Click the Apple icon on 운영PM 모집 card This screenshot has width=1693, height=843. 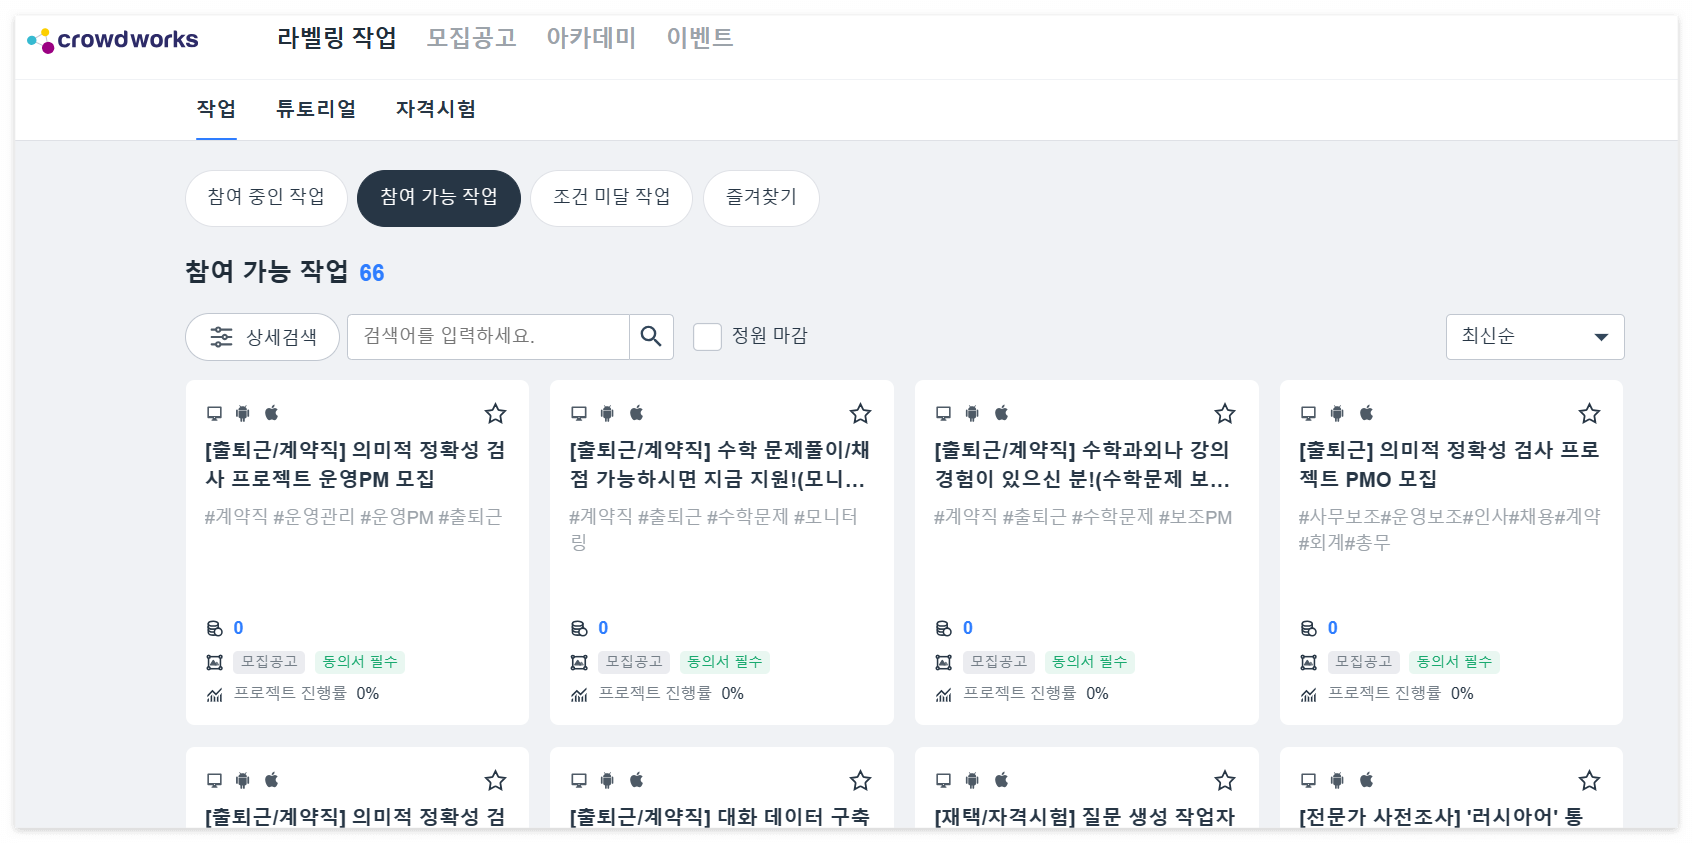click(x=271, y=413)
